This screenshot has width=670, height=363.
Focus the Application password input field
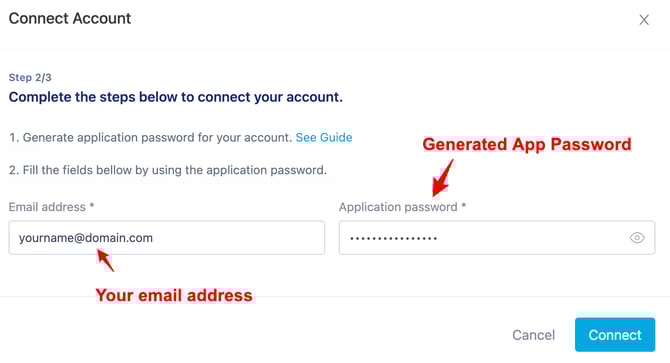(497, 238)
